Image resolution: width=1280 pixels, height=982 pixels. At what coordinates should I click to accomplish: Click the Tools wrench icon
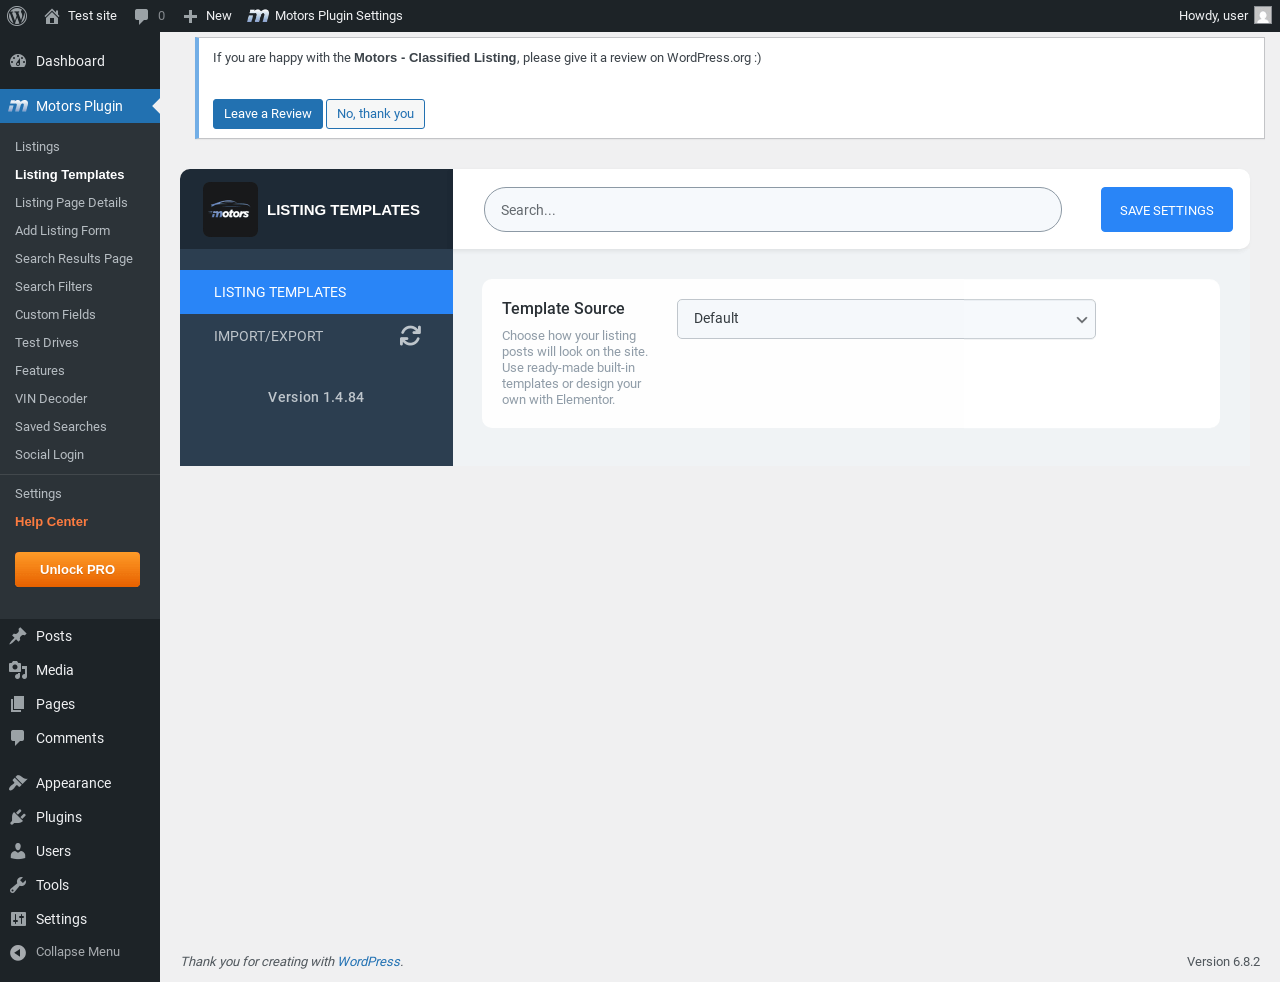18,885
